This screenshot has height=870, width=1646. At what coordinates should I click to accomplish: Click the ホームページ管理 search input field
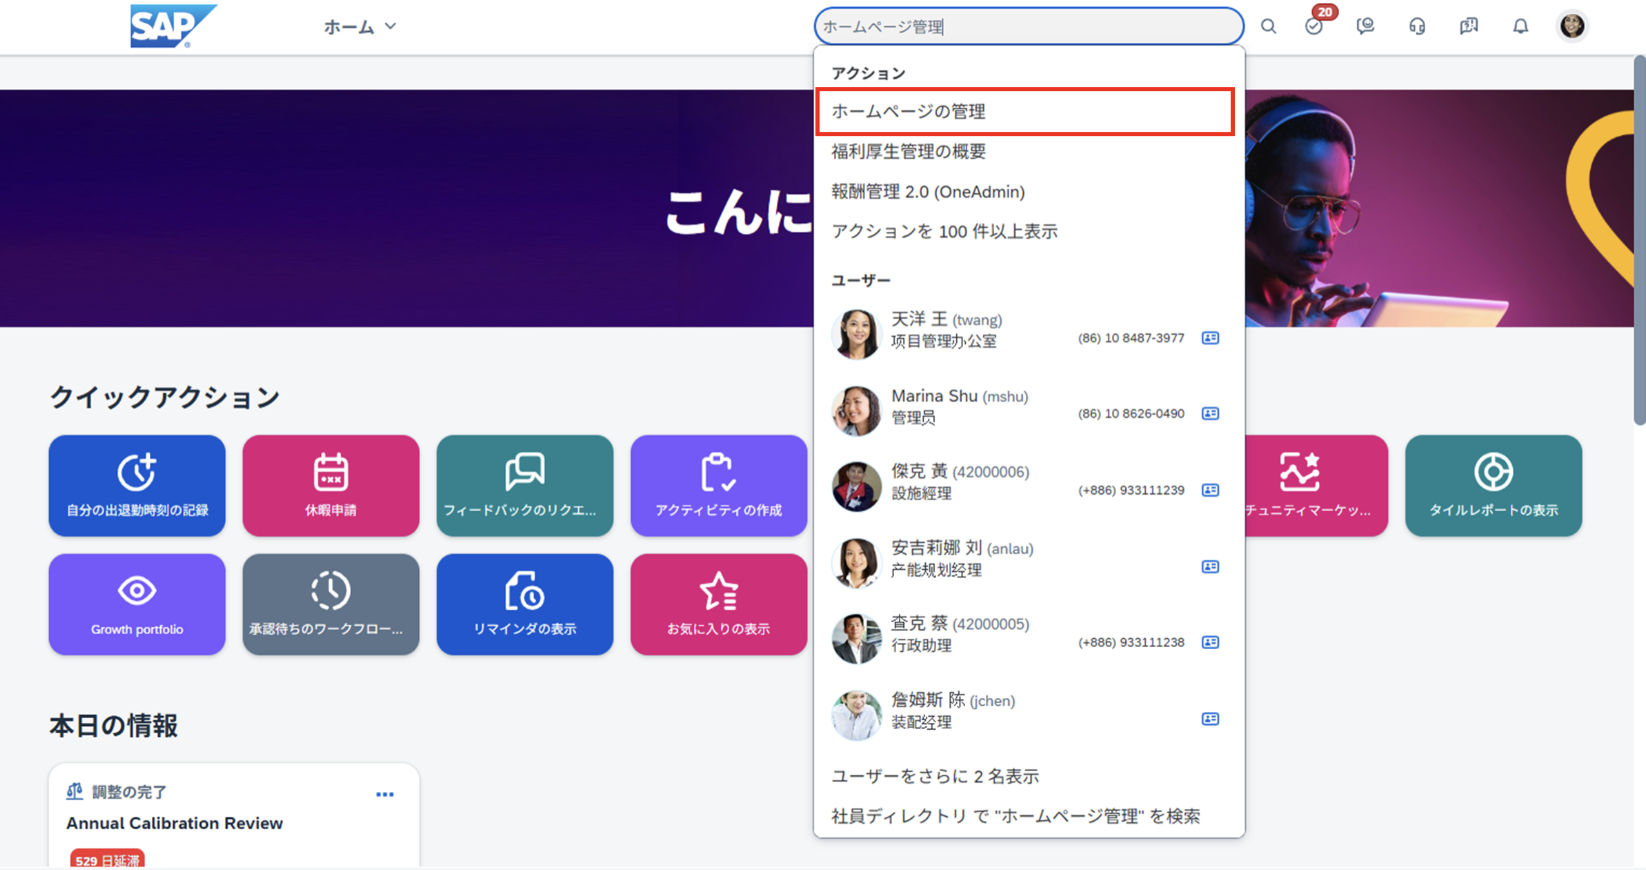point(1028,27)
